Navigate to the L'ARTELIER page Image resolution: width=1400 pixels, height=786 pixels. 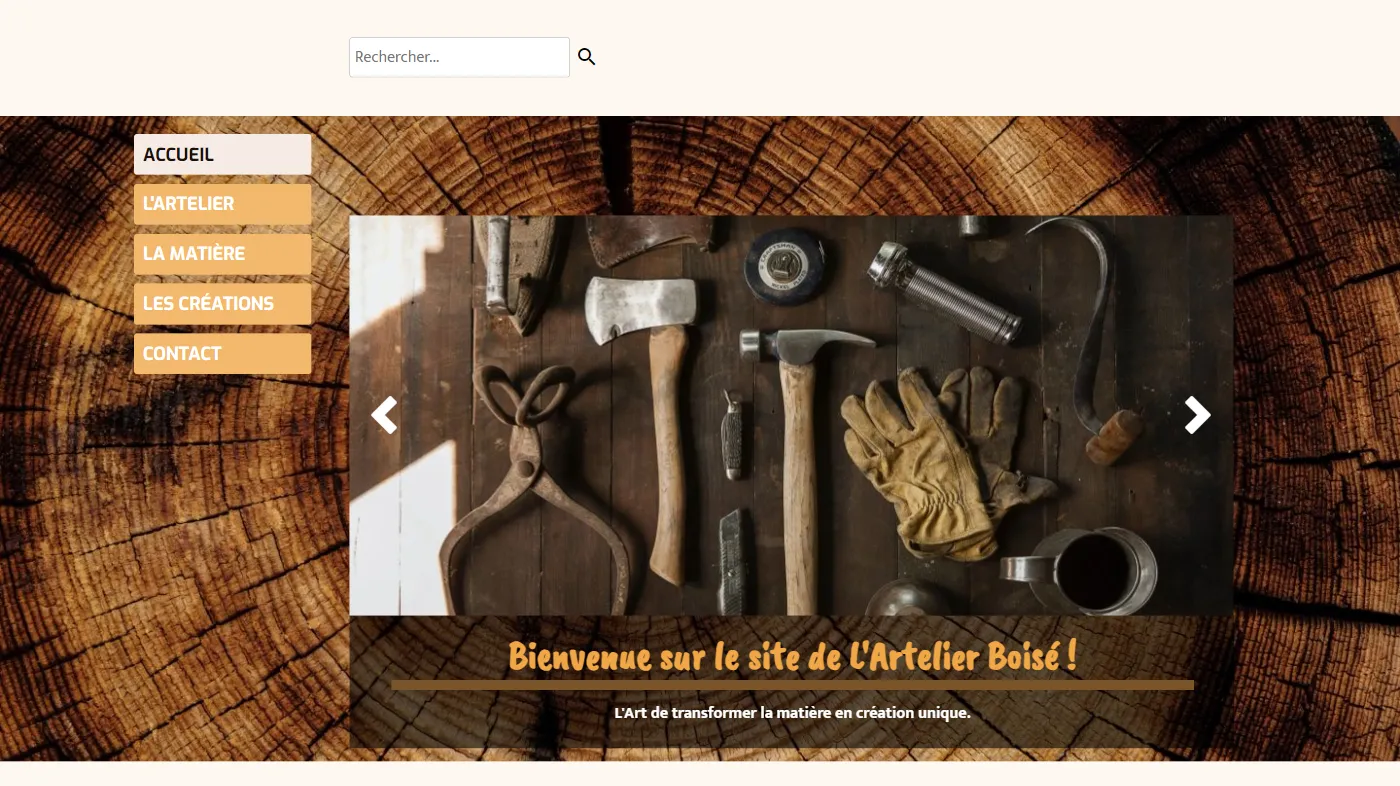pos(222,204)
